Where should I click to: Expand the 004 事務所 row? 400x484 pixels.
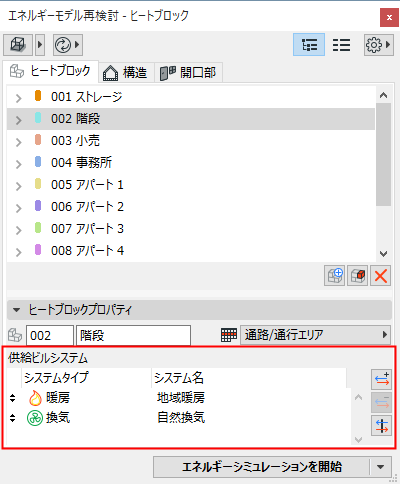click(19, 164)
